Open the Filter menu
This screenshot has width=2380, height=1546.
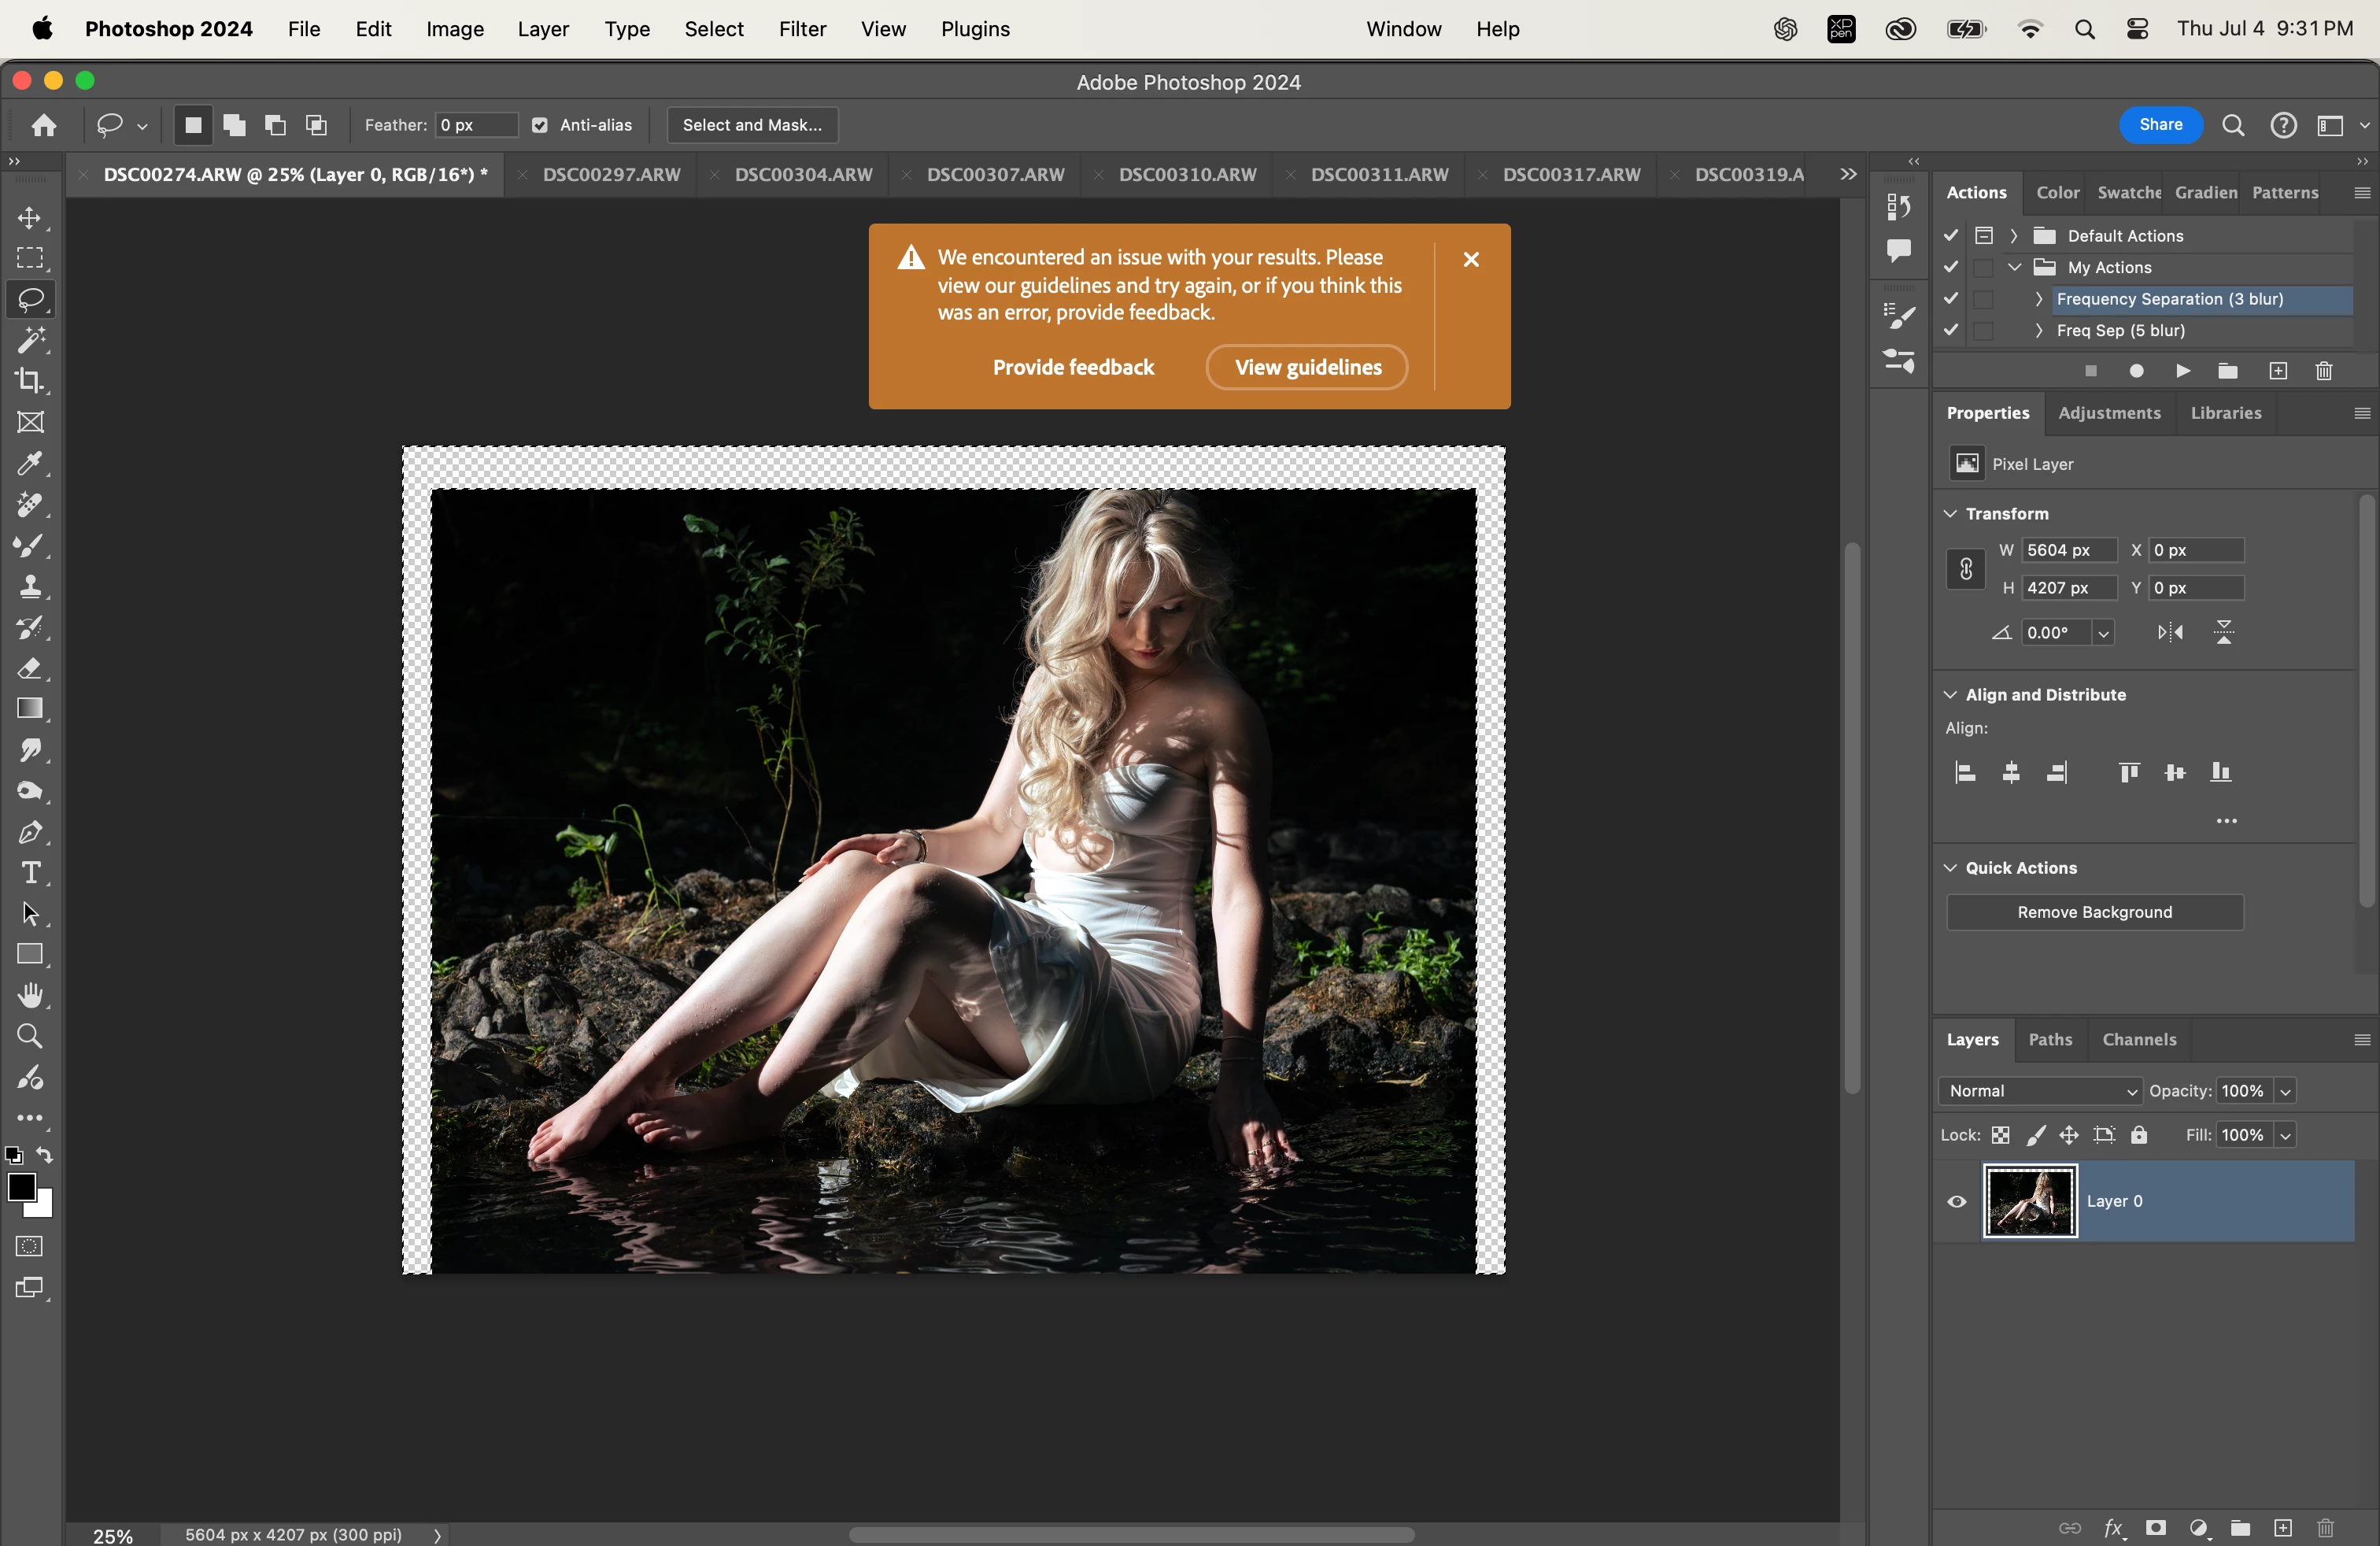click(x=802, y=29)
